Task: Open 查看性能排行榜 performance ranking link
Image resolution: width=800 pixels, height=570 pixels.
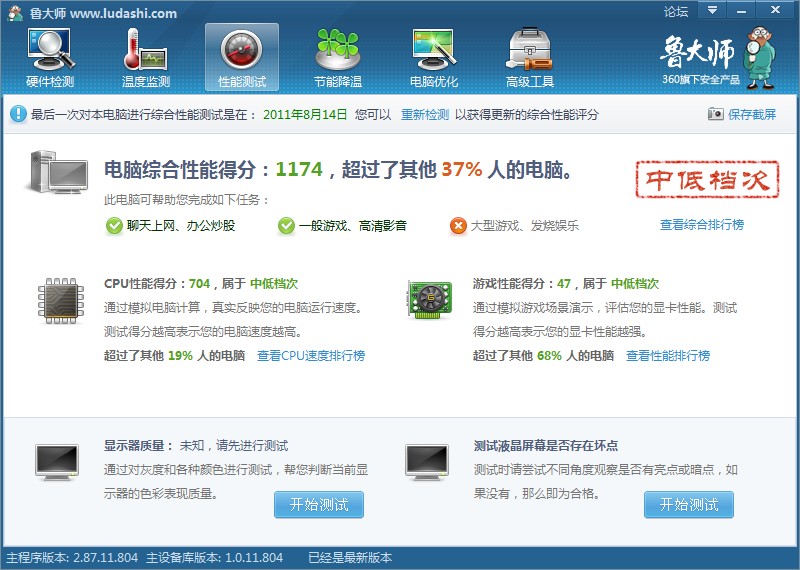Action: [x=668, y=356]
